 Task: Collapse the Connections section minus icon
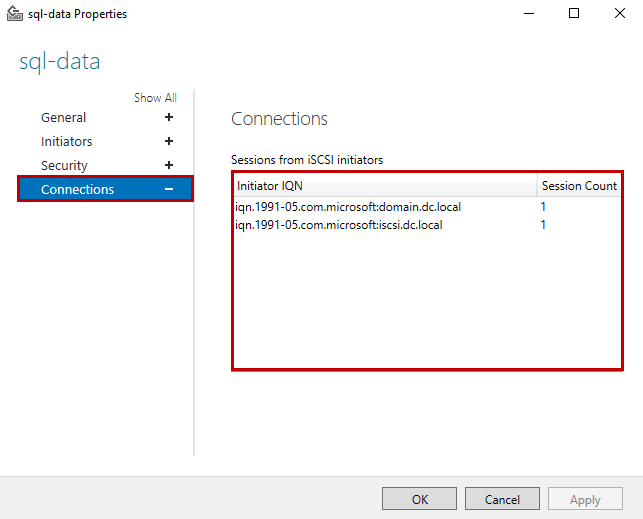(x=169, y=189)
